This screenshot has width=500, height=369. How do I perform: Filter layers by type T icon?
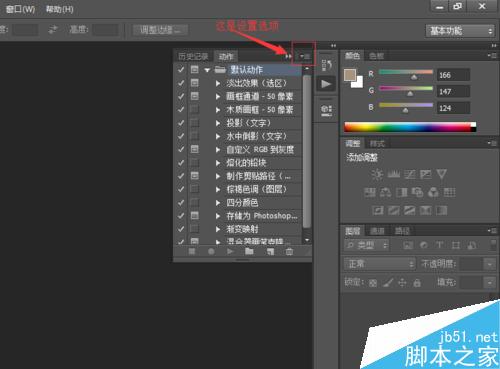440,246
